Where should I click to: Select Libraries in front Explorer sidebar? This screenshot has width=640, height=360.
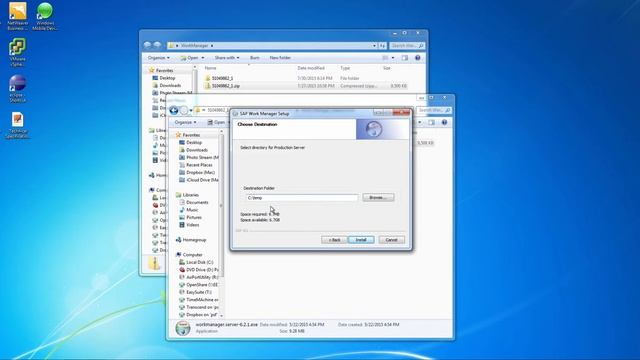pyautogui.click(x=187, y=195)
